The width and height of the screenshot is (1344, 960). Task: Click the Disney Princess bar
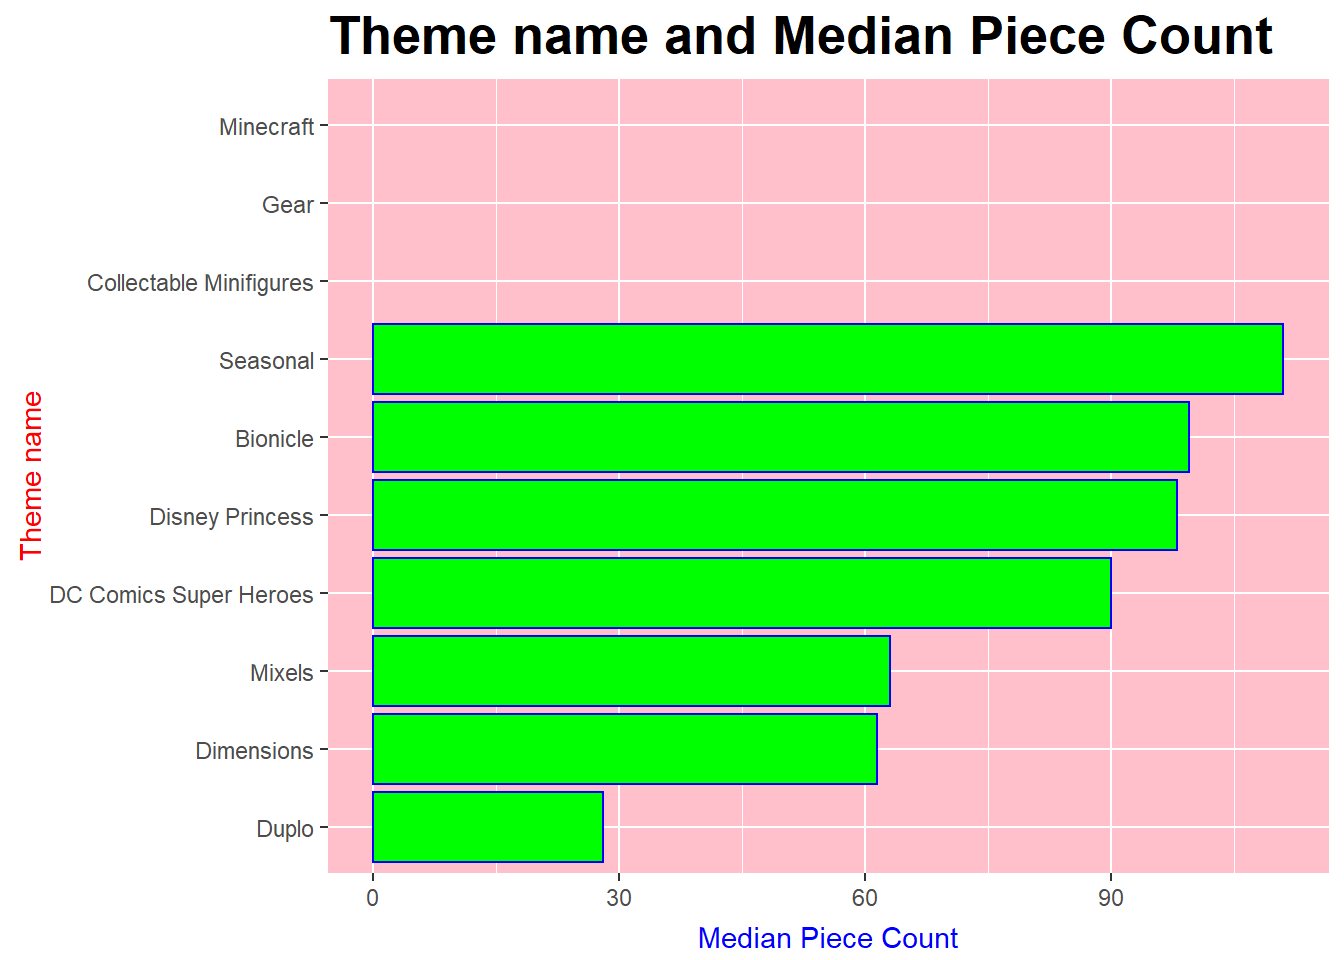[774, 515]
